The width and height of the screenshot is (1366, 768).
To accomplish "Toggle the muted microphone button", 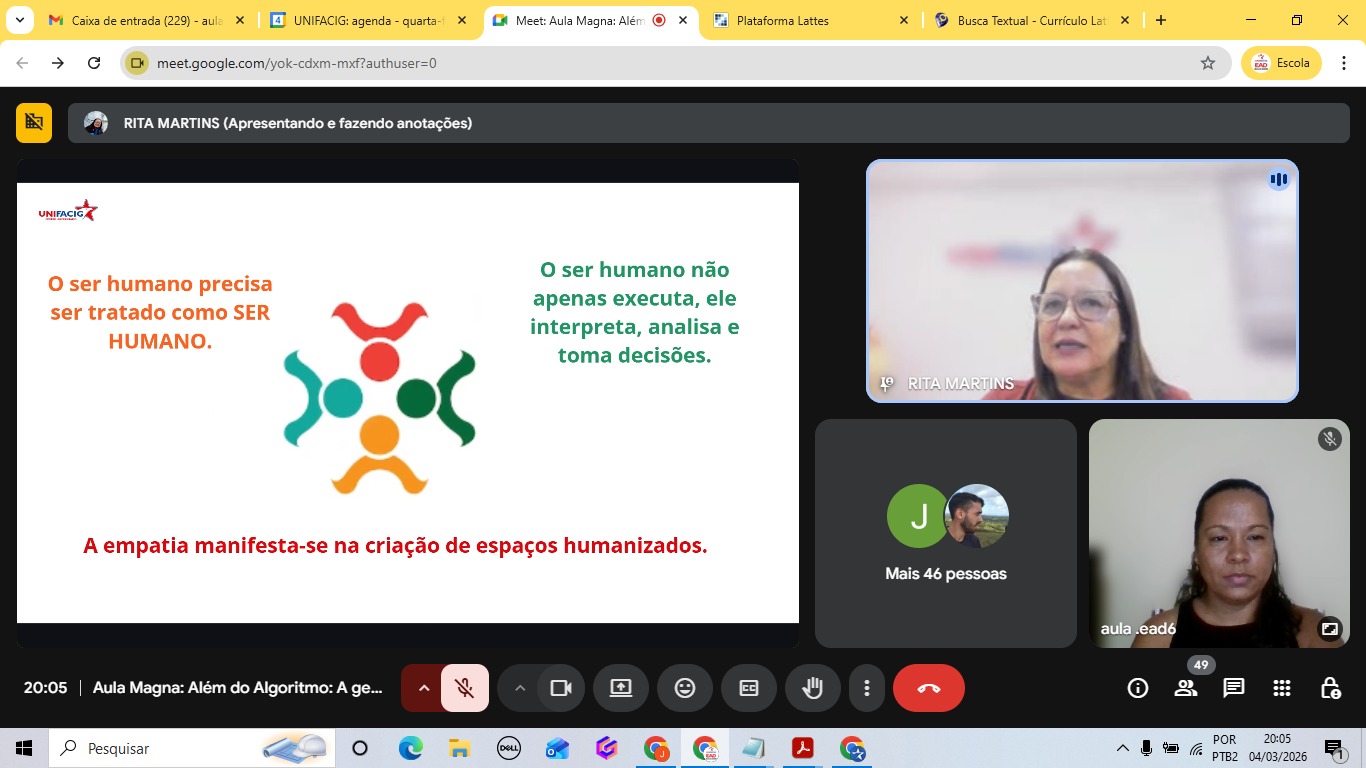I will click(x=464, y=688).
